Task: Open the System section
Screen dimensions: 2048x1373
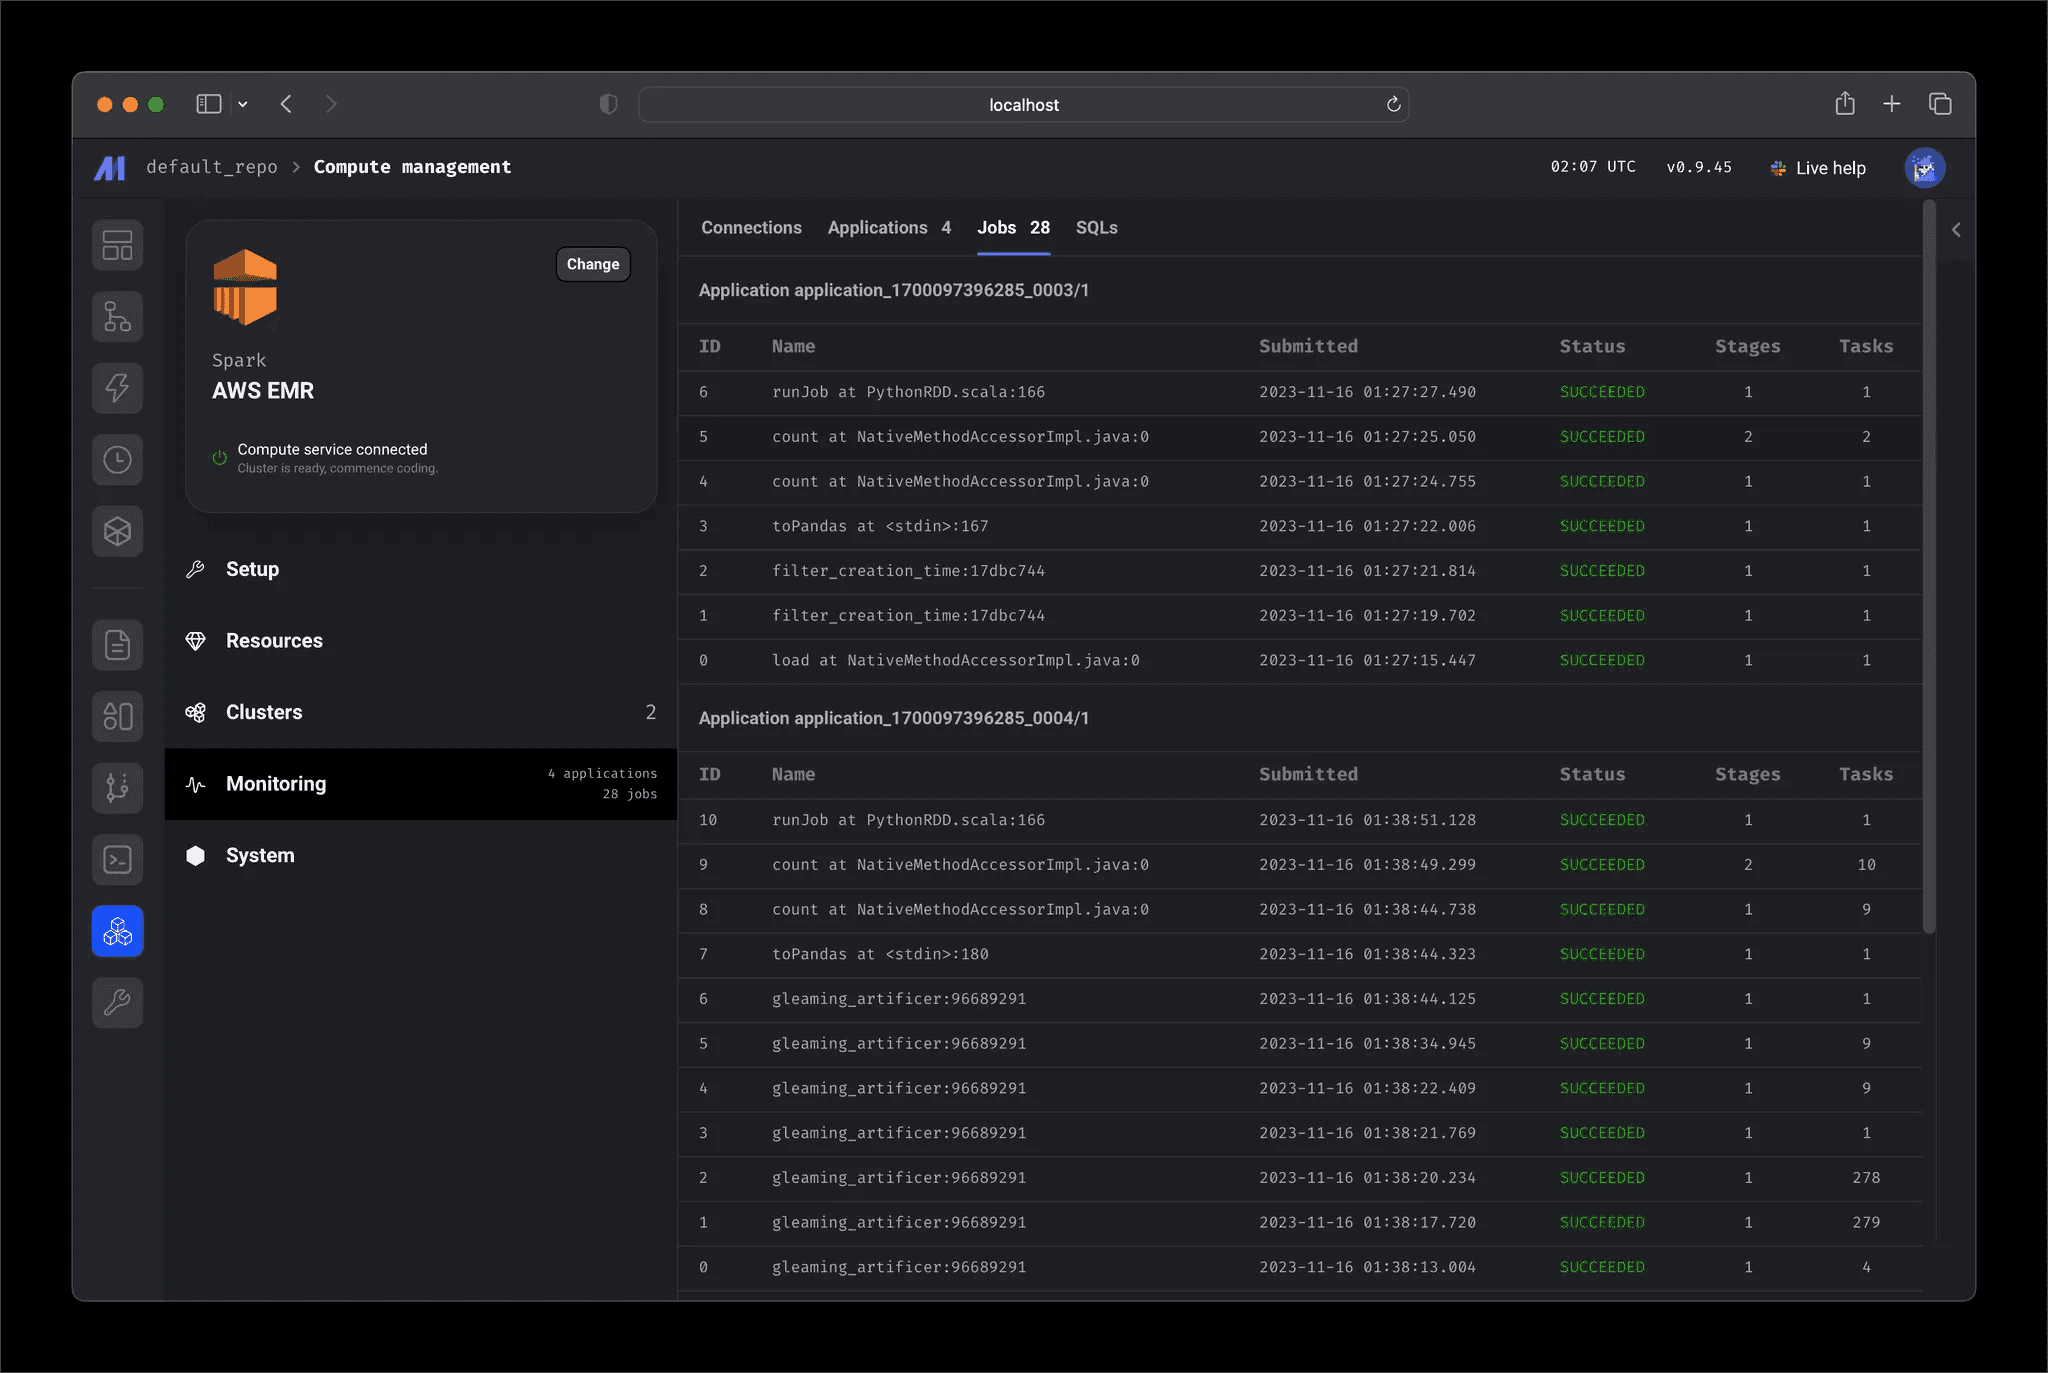Action: tap(421, 855)
